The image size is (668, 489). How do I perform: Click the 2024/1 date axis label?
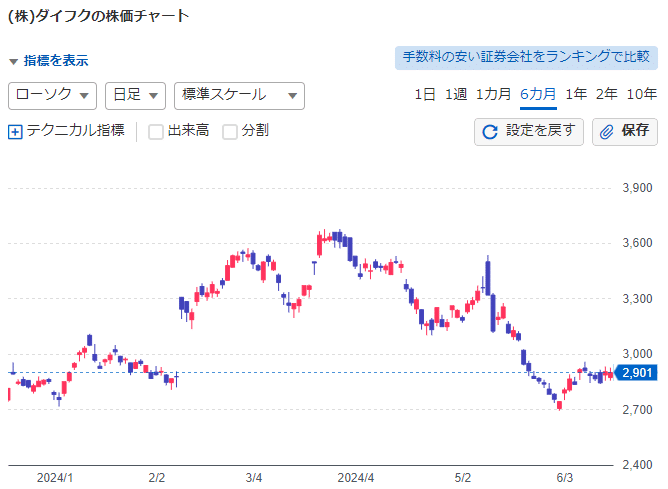click(x=55, y=478)
